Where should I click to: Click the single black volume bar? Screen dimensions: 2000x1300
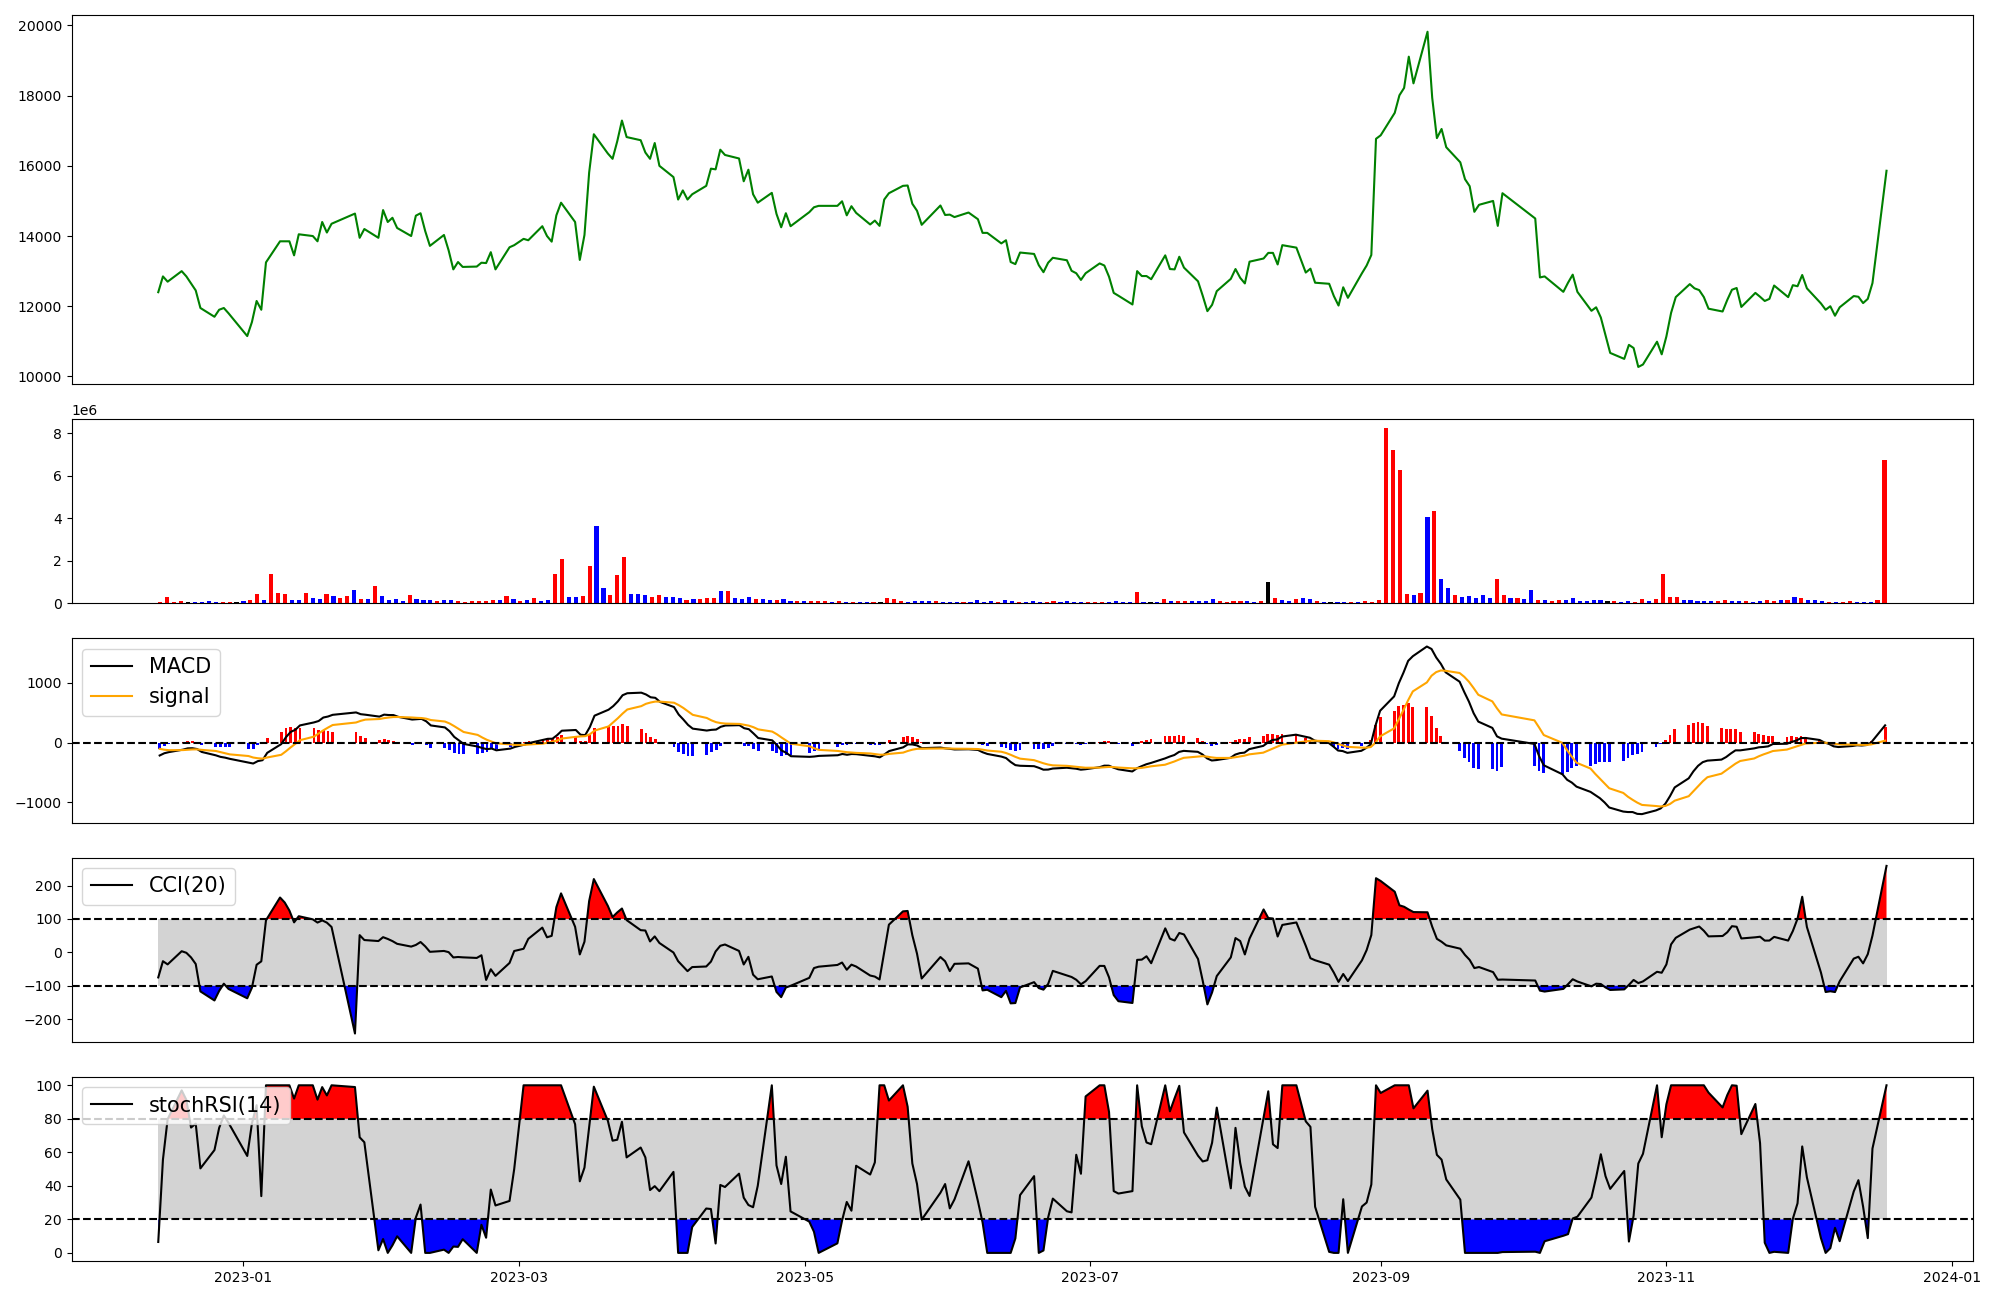click(1268, 592)
